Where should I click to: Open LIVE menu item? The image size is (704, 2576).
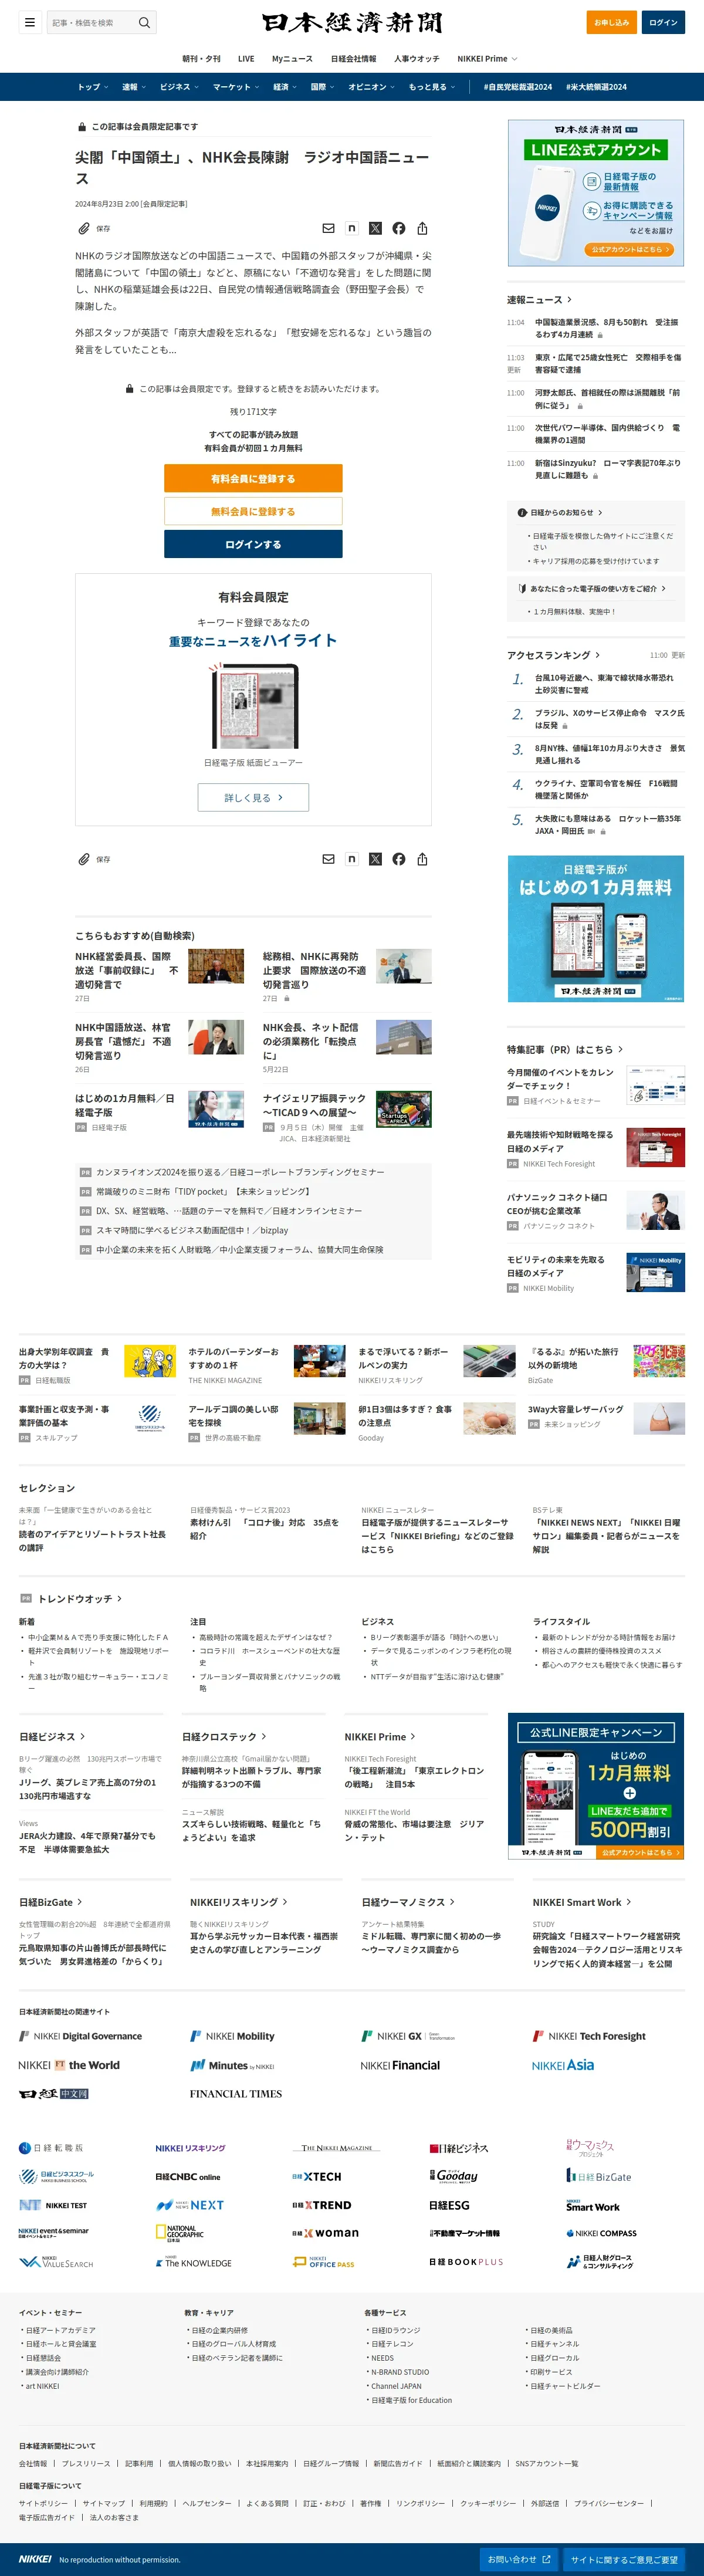point(246,59)
